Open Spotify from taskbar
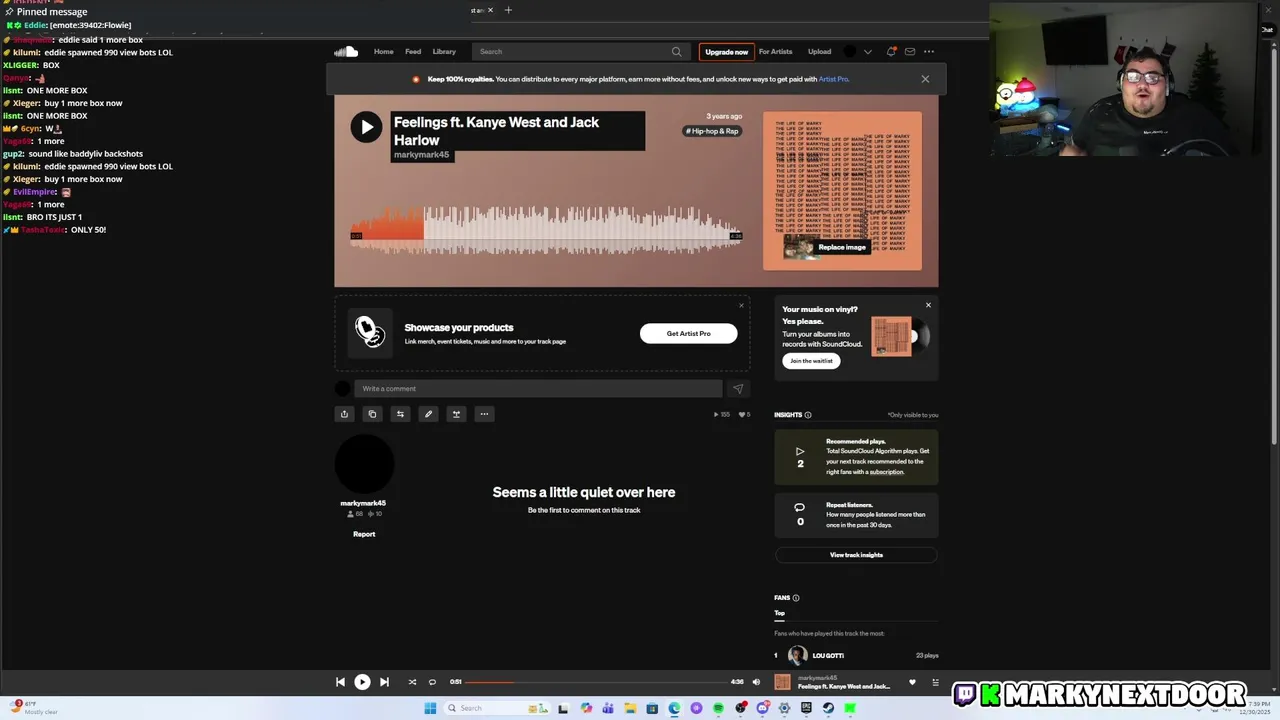Viewport: 1280px width, 720px height. point(718,708)
